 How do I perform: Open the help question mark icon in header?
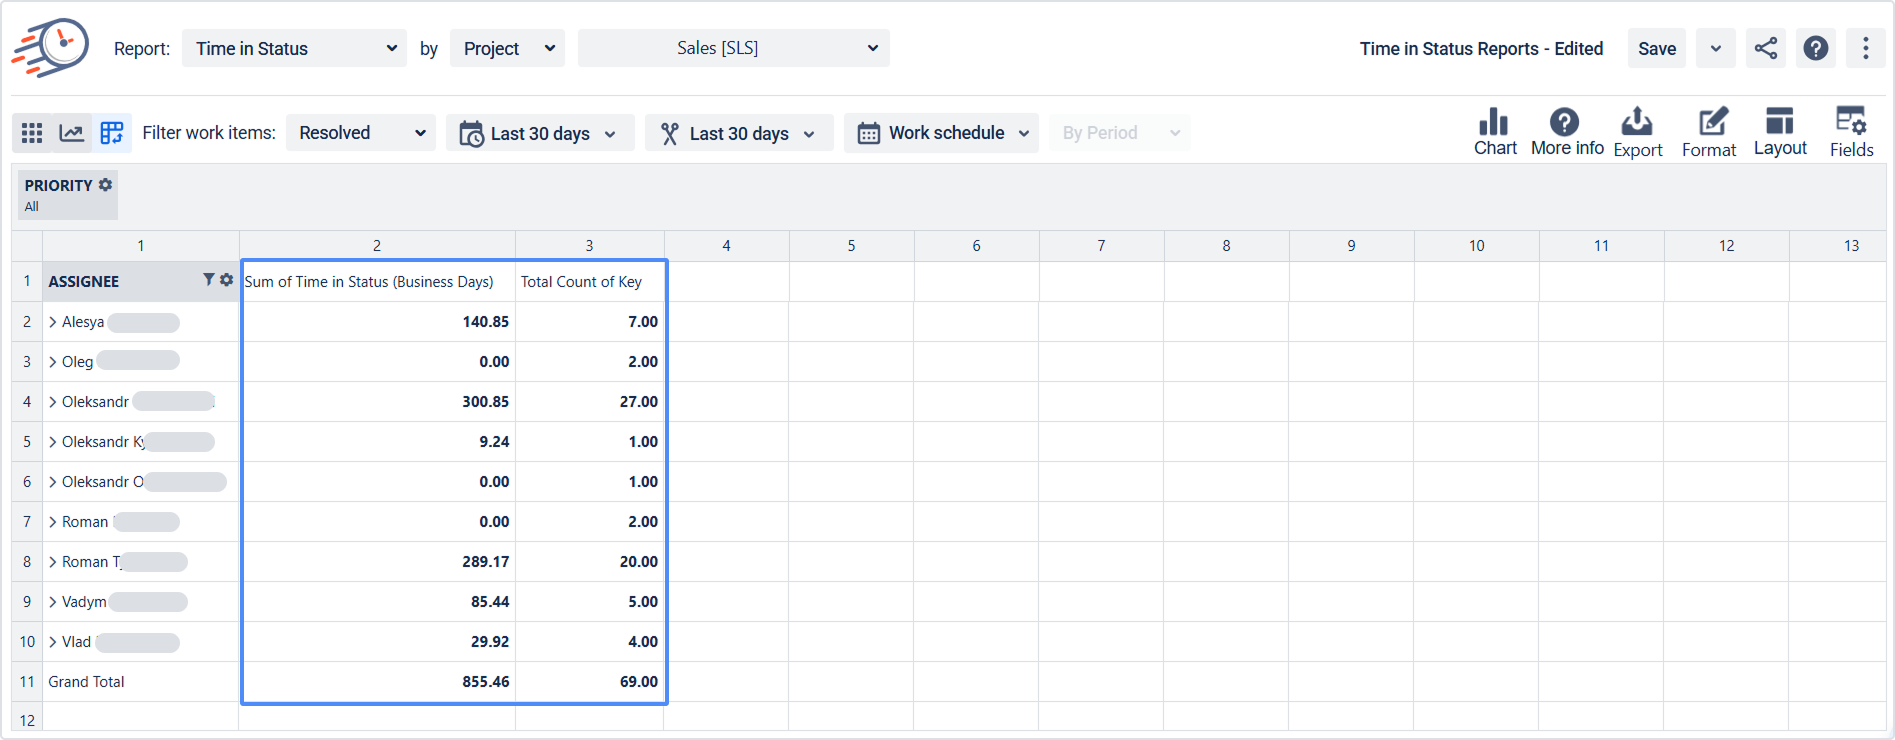(x=1816, y=48)
